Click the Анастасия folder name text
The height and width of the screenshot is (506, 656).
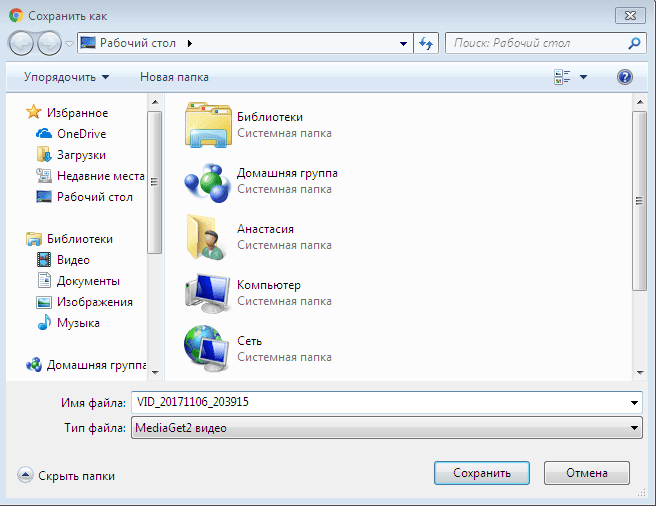tap(265, 229)
